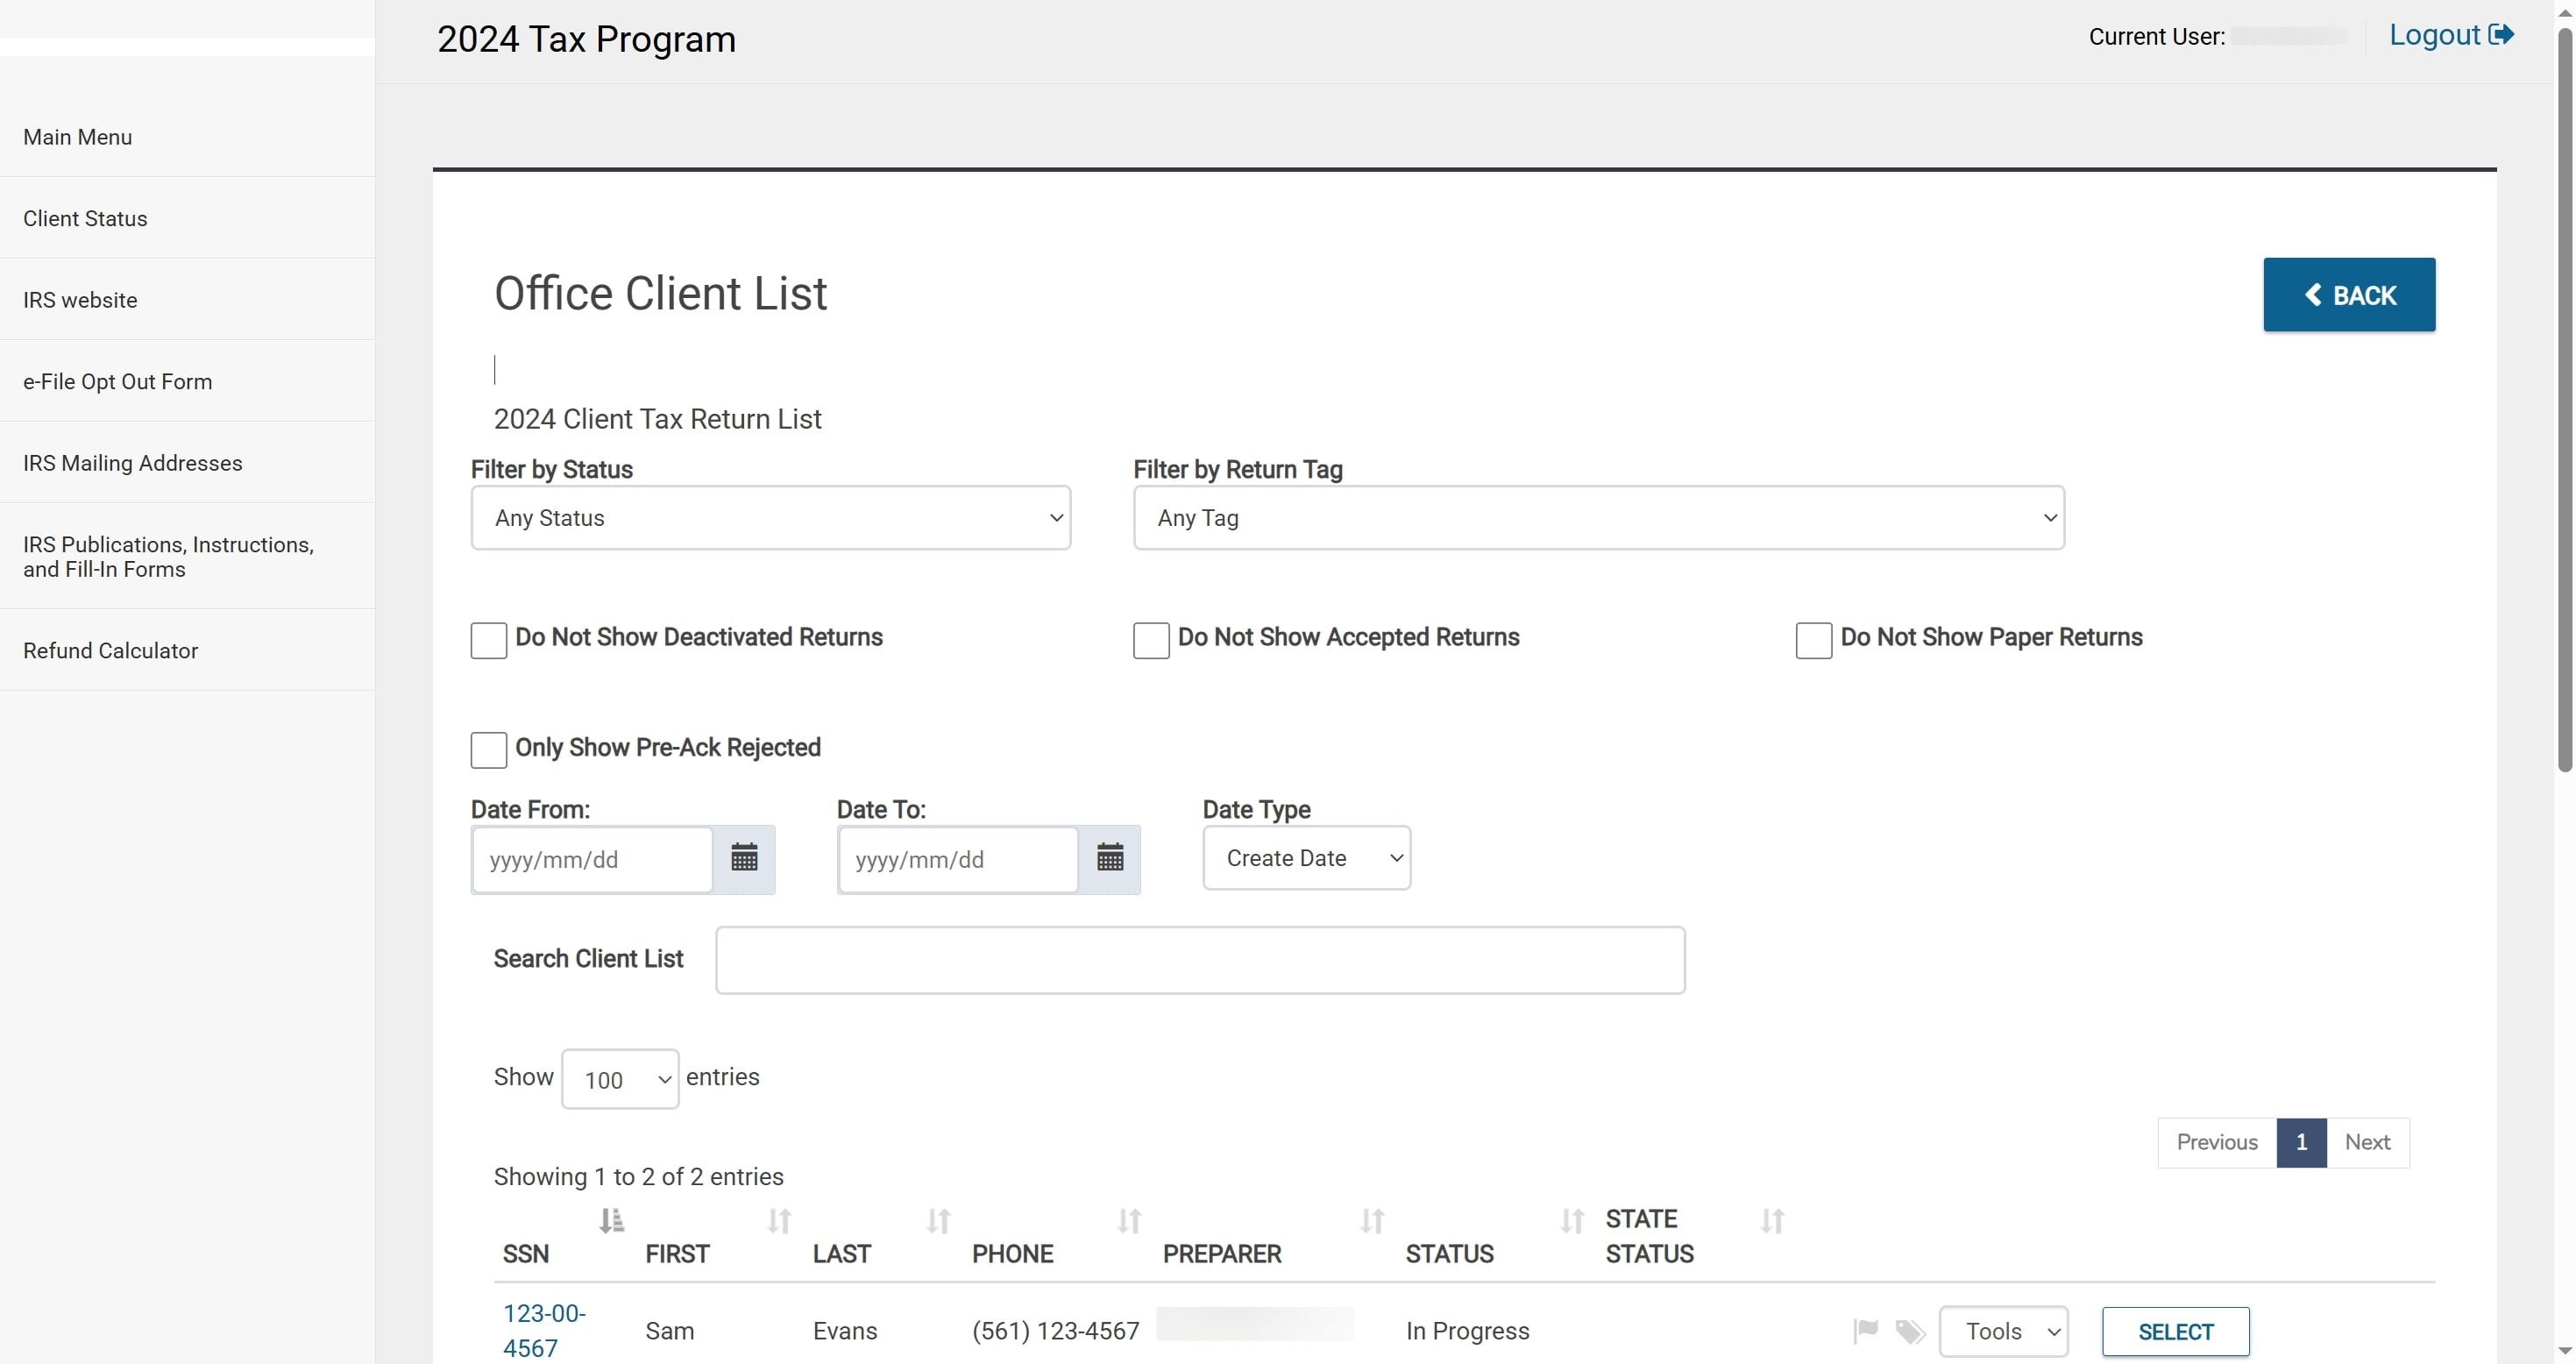Check Only Show Pre-Ack Rejected
This screenshot has width=2576, height=1364.
(x=488, y=750)
